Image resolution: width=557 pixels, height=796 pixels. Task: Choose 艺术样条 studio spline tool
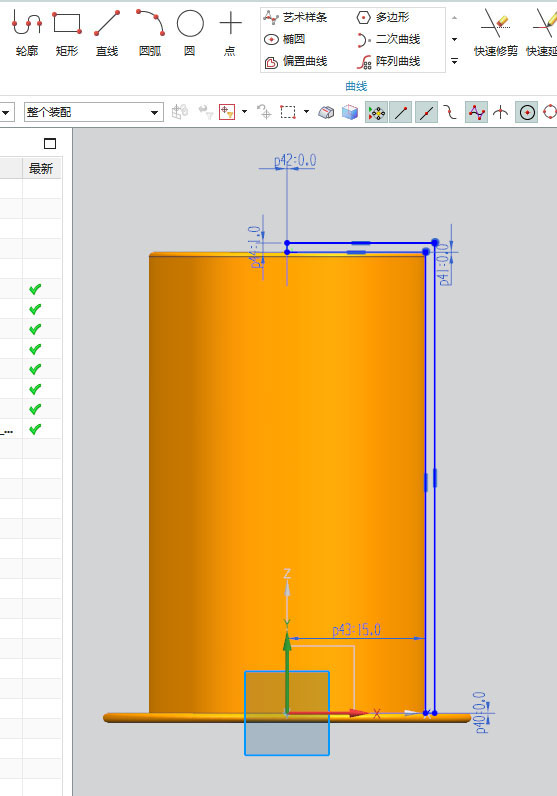pos(296,17)
